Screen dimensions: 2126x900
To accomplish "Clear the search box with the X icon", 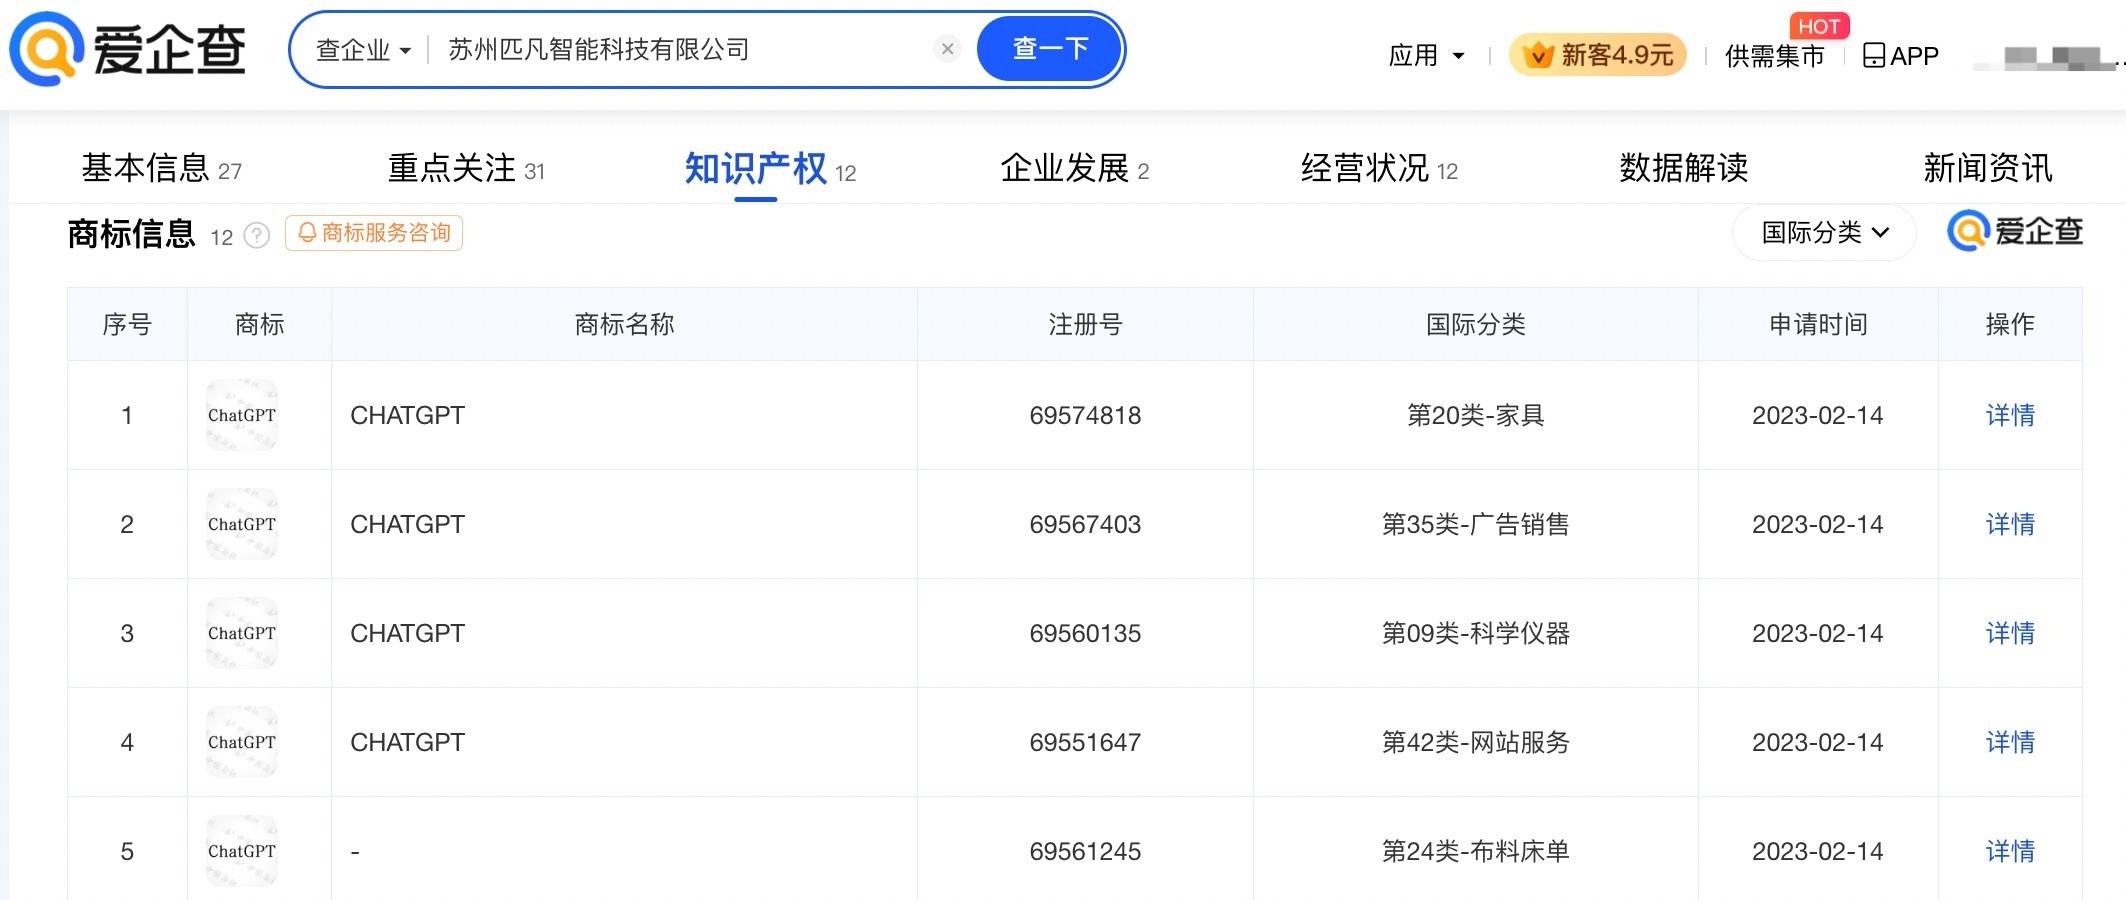I will pyautogui.click(x=947, y=49).
